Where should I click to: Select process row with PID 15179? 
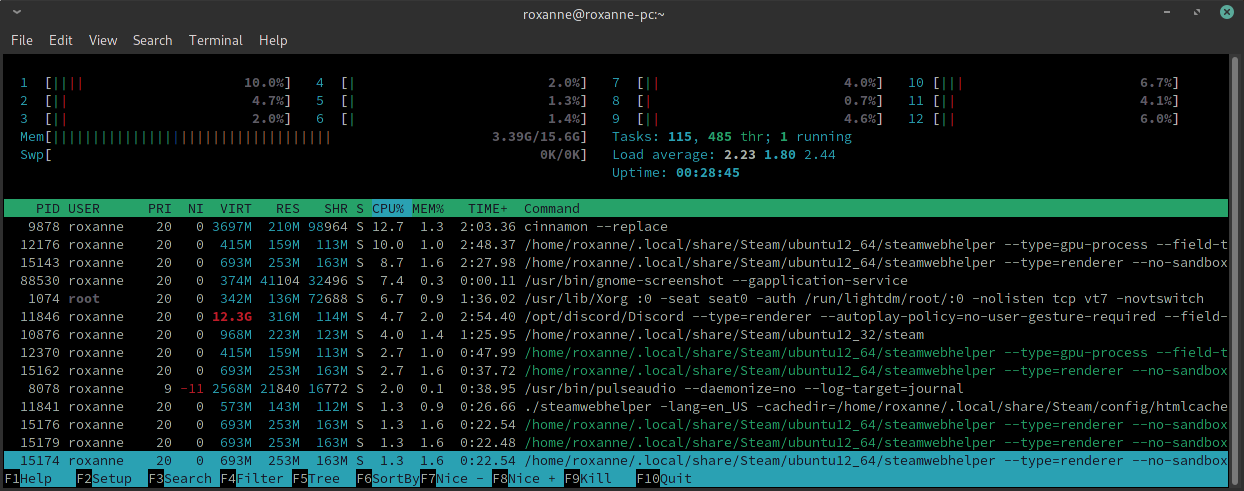click(616, 443)
